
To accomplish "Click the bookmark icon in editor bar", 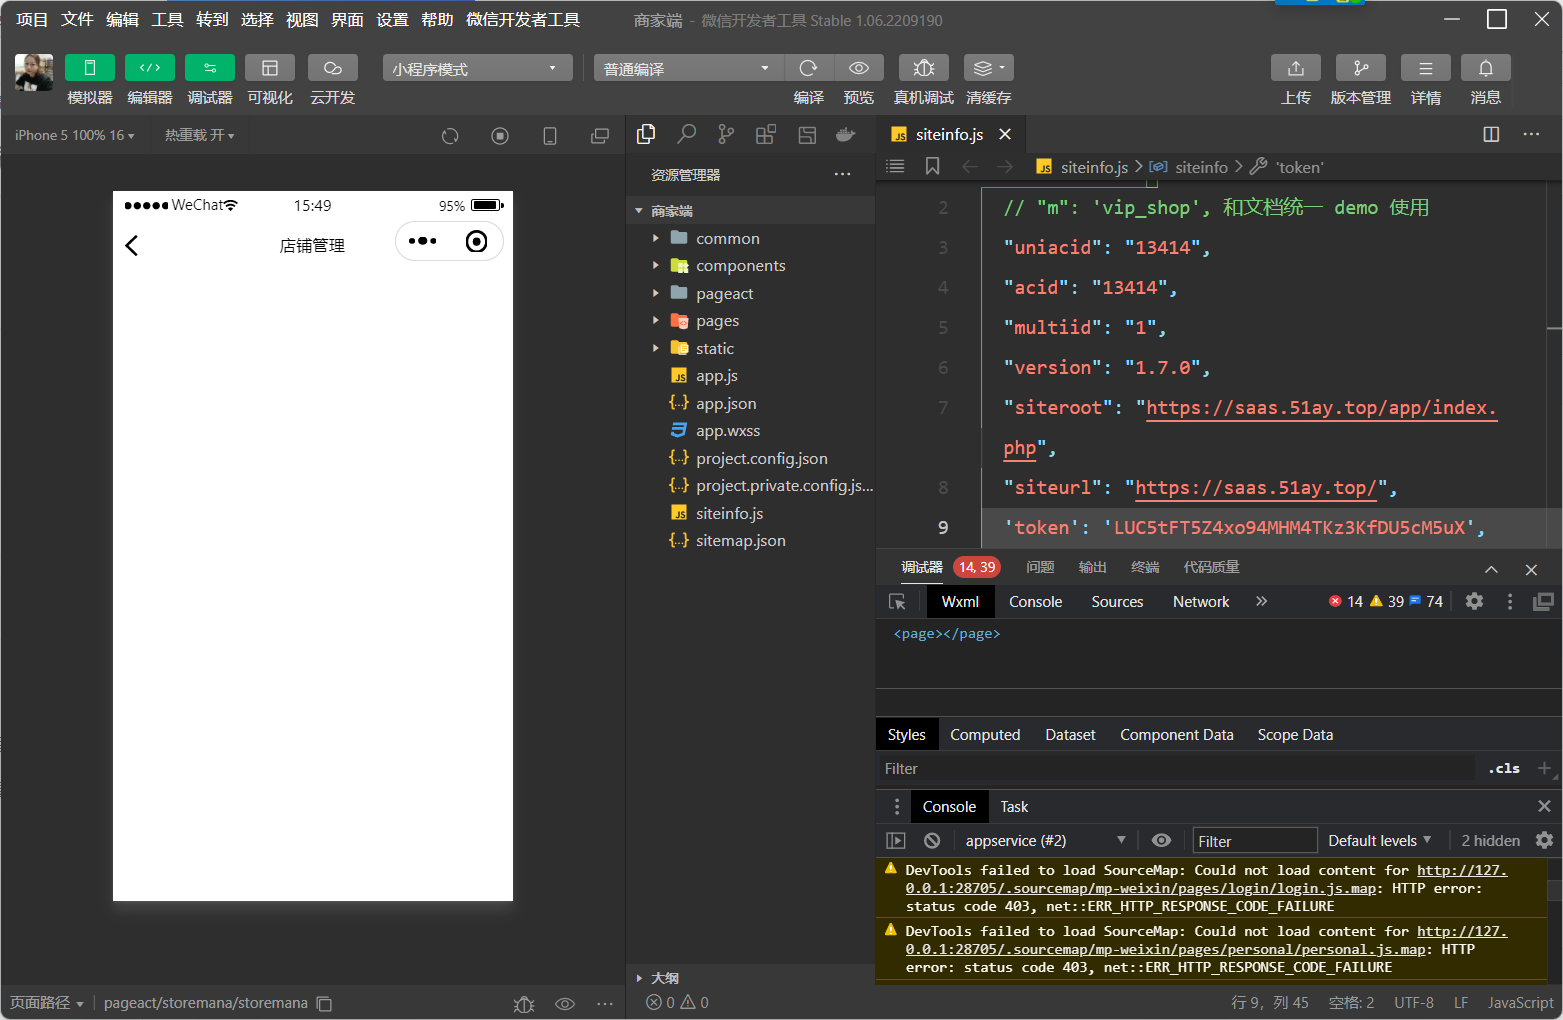I will [x=933, y=167].
